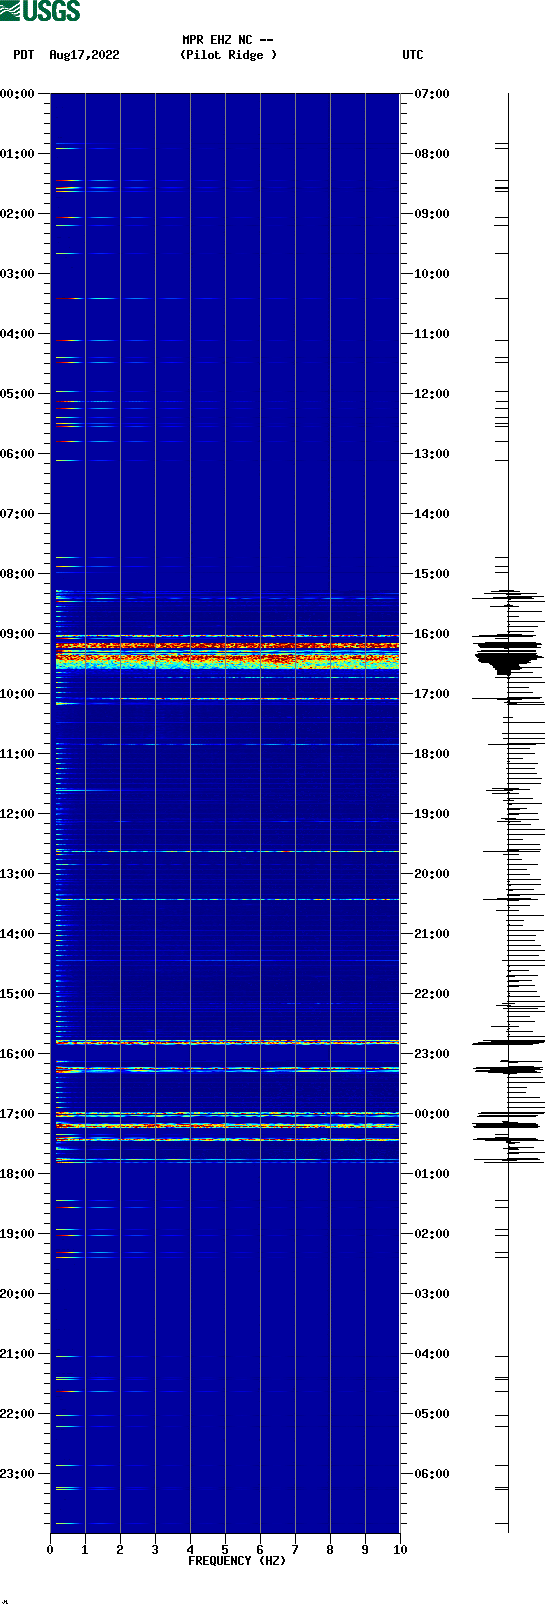This screenshot has width=552, height=1613.
Task: Click the 'UTC' timezone label
Action: coord(413,55)
